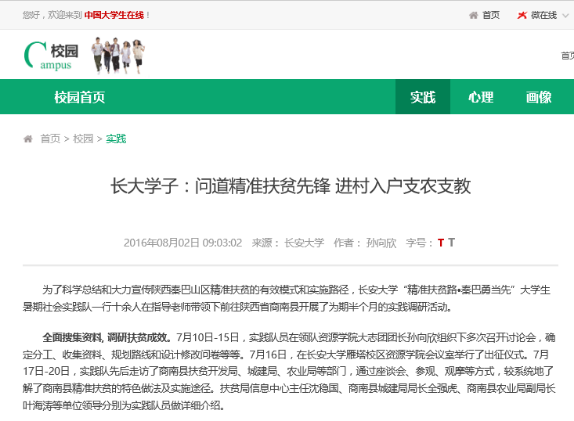Go to 首页 in breadcrumb trail

50,139
